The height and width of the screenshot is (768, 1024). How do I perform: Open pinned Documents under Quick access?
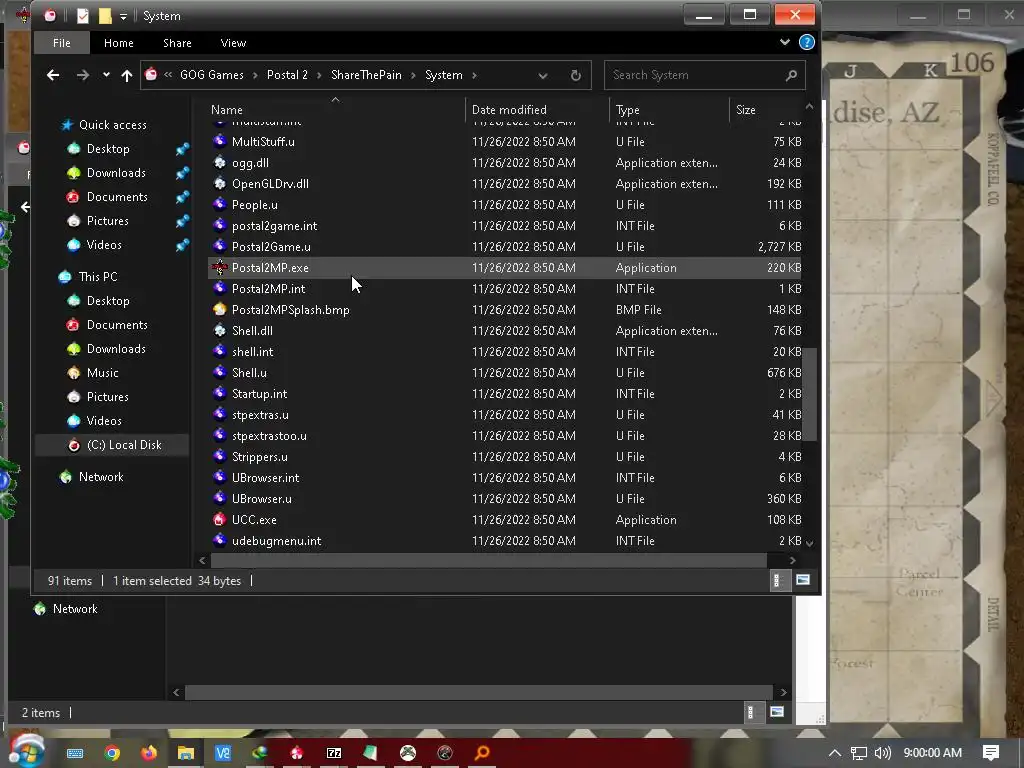click(x=117, y=197)
